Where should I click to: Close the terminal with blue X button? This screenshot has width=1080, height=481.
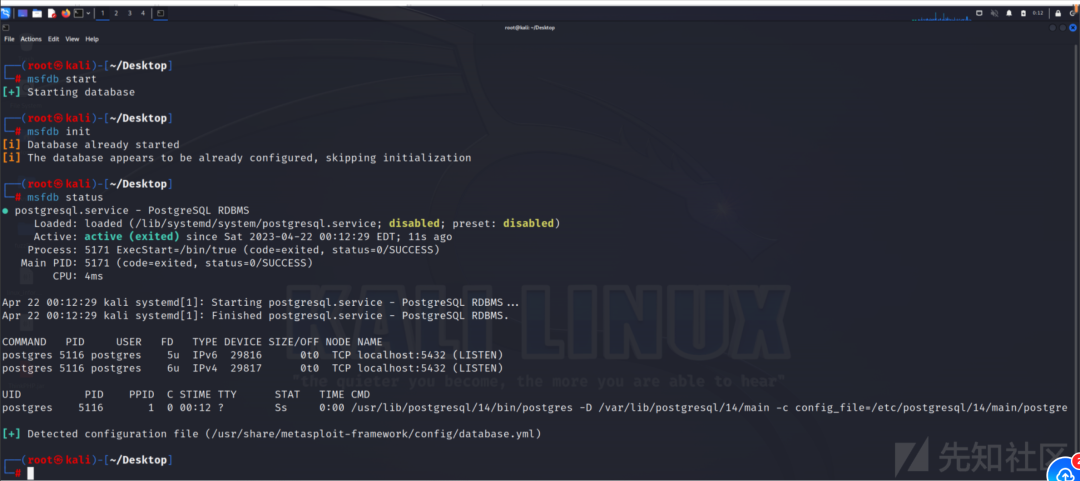(1073, 28)
